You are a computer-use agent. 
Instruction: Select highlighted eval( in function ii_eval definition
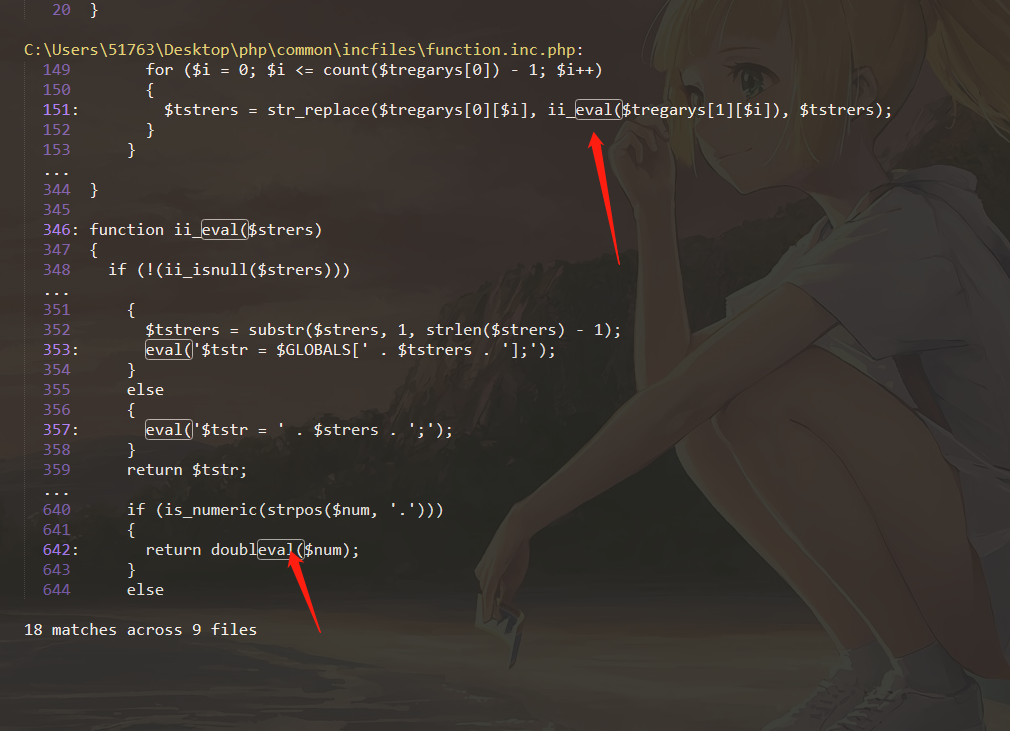pos(225,230)
